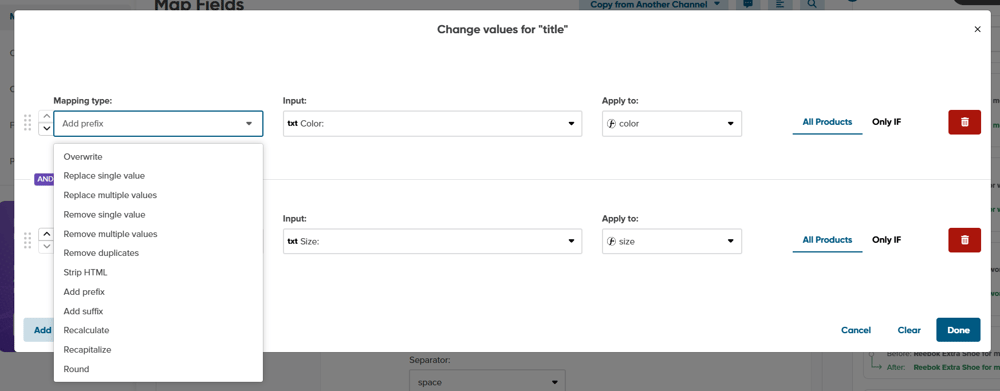Move the second rule up with arrow
The width and height of the screenshot is (1000, 391).
(46, 235)
